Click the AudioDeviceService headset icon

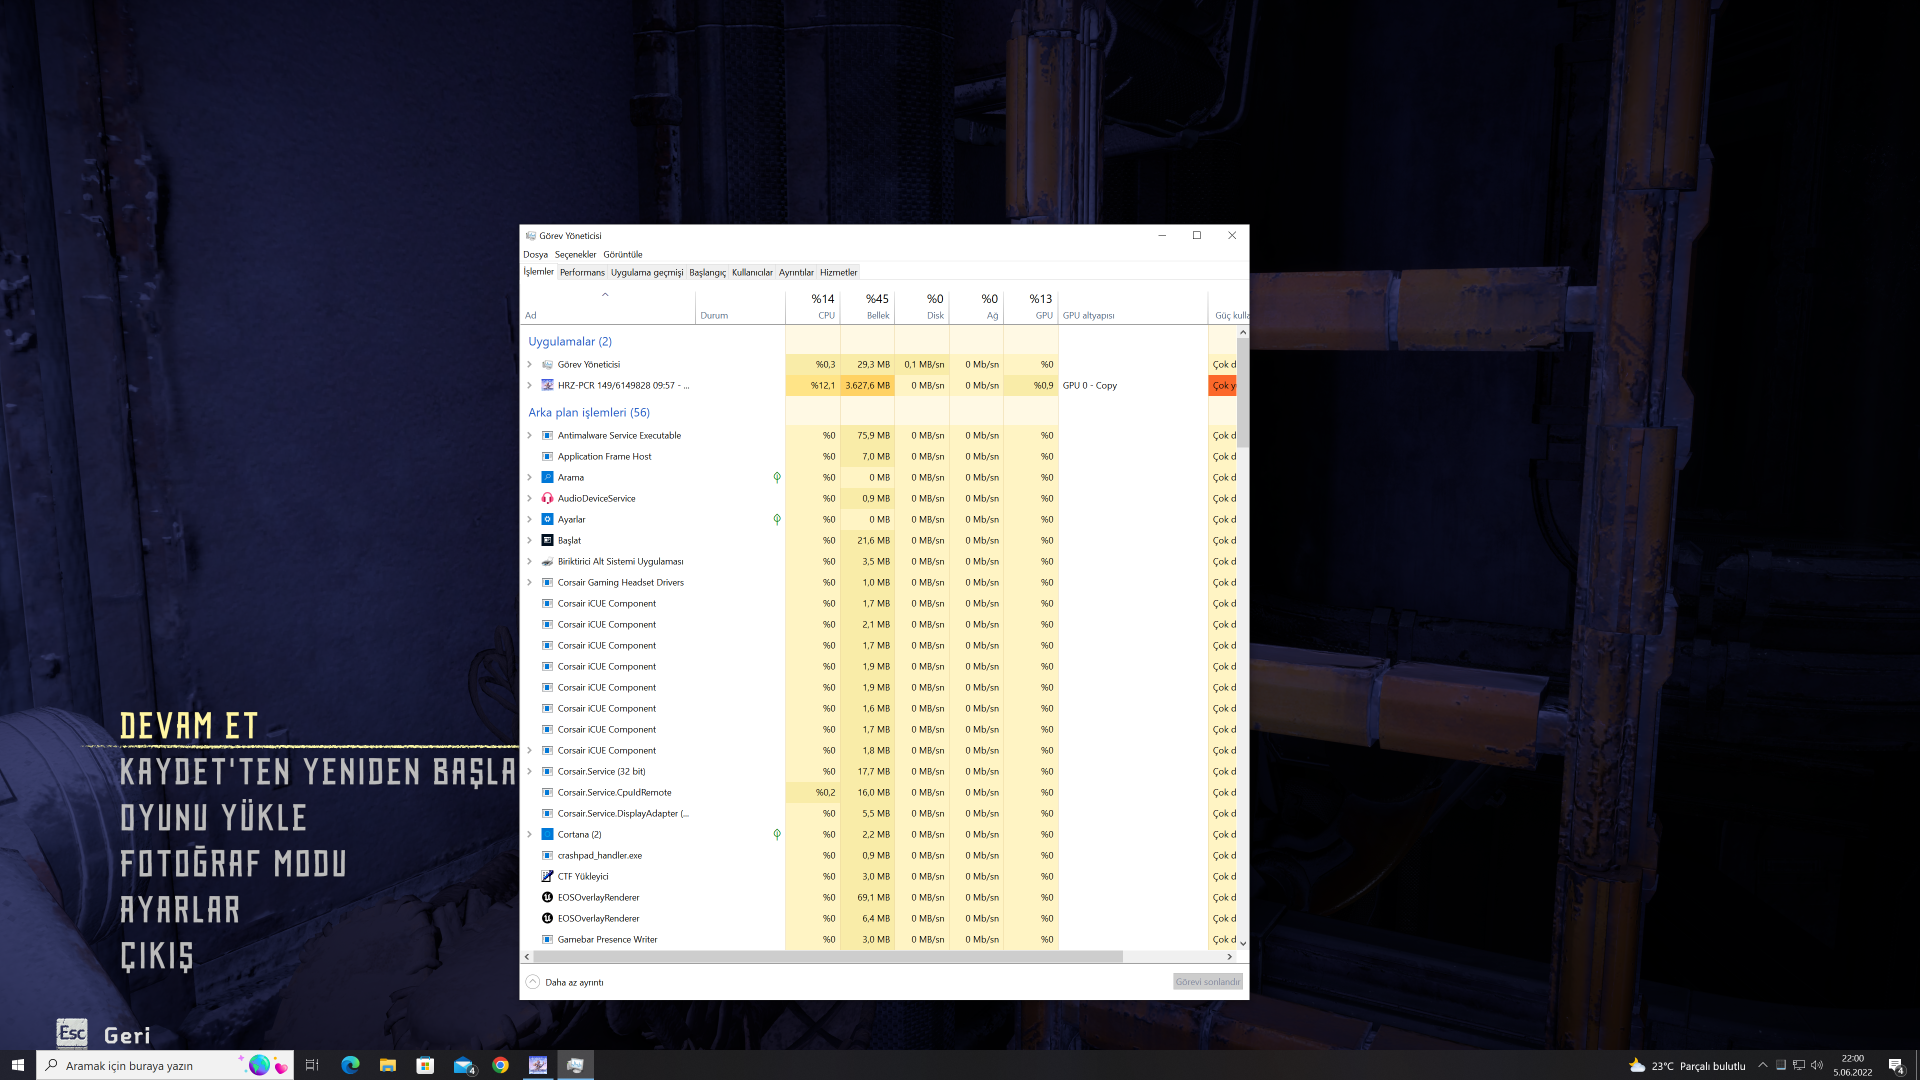[547, 498]
